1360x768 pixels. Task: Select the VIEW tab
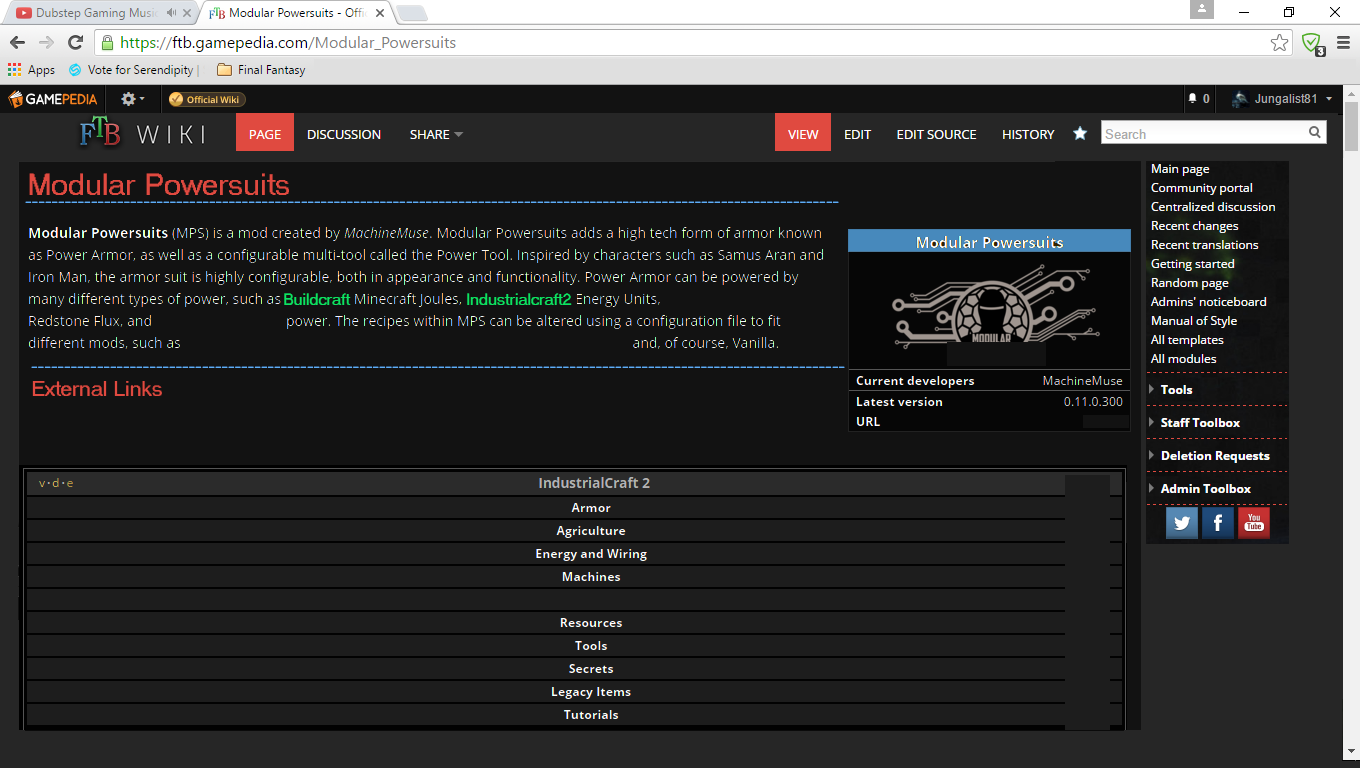point(803,134)
